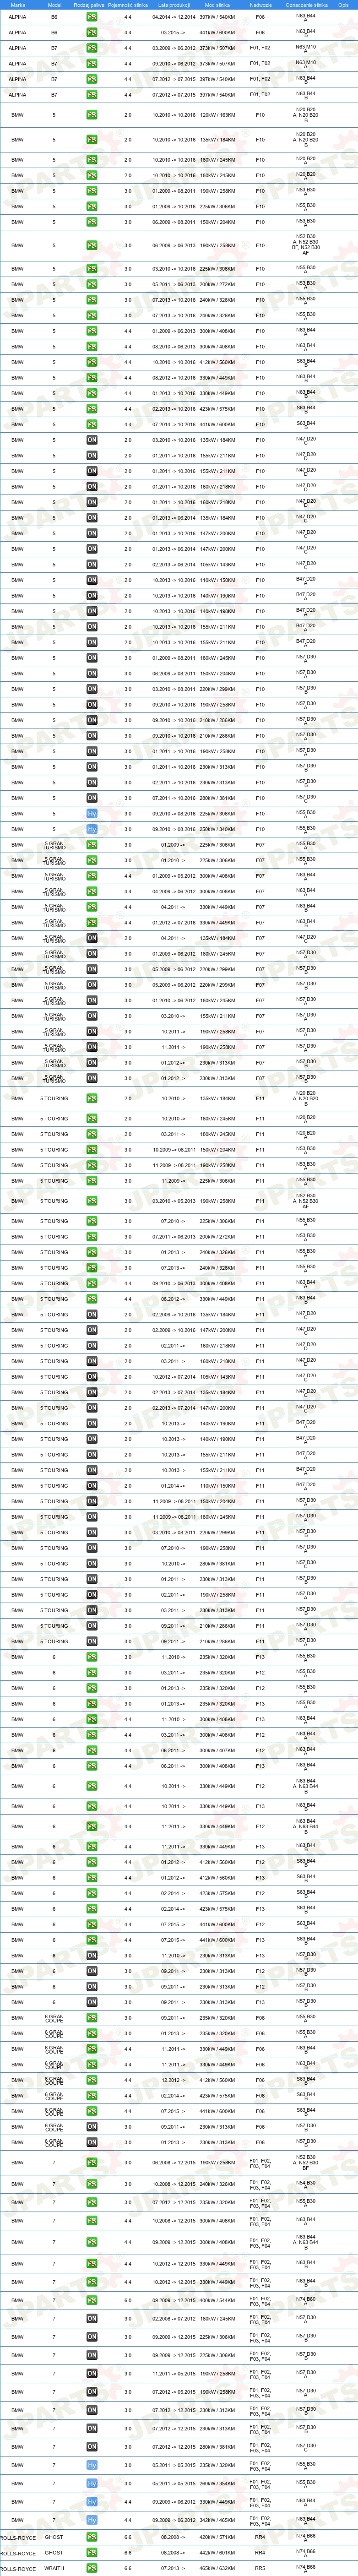Image resolution: width=358 pixels, height=2576 pixels.
Task: Click petrol icon in 5 Gran Turismo 01.2012 -> 07.2016 row
Action: 92,923
